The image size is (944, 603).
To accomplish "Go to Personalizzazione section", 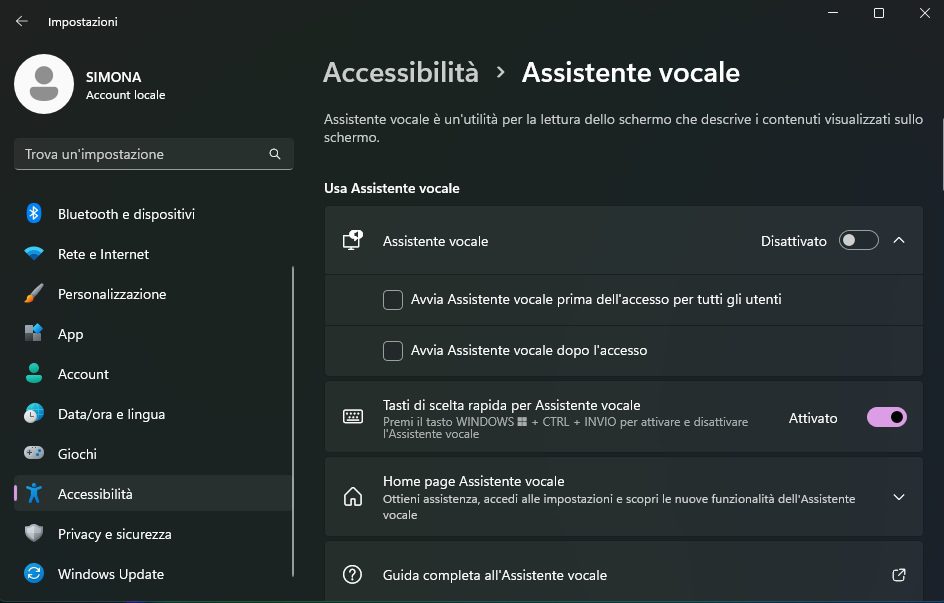I will (x=153, y=294).
